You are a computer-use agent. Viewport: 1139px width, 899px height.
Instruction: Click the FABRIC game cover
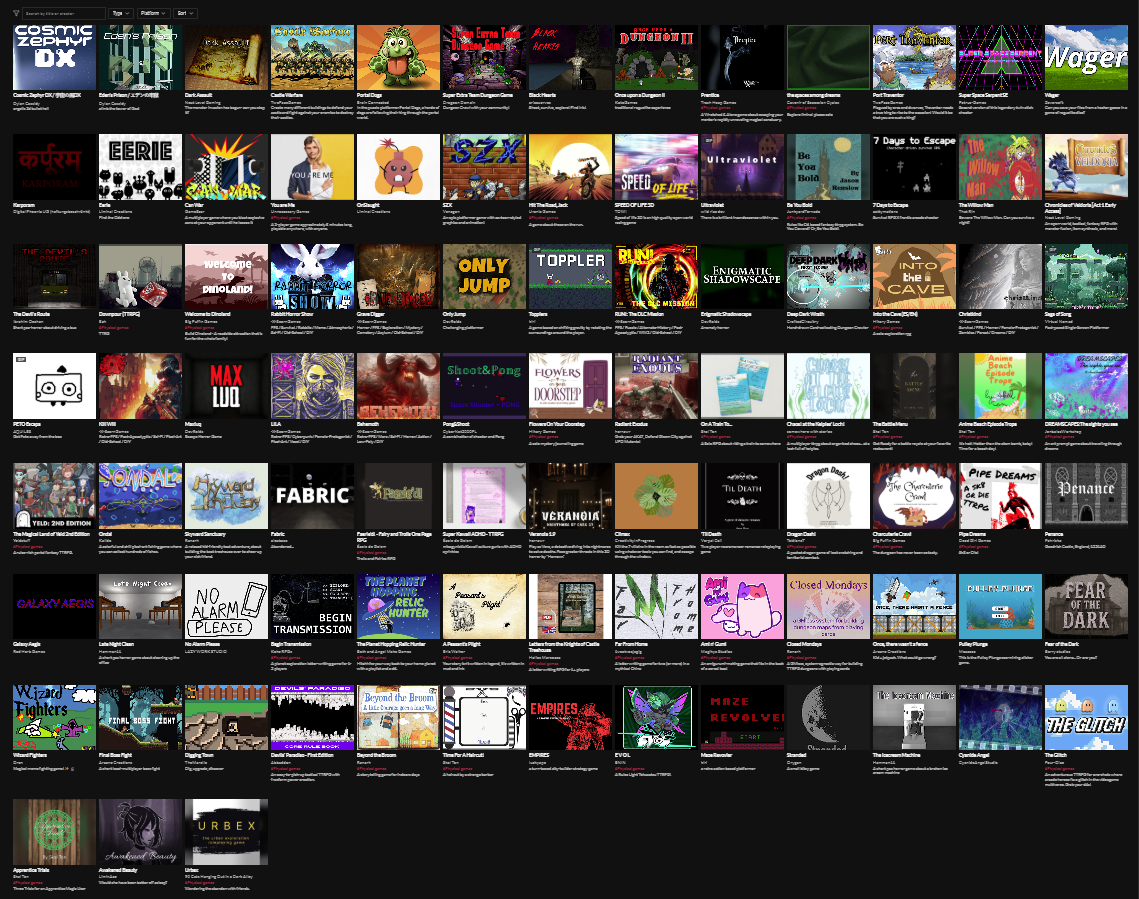312,496
